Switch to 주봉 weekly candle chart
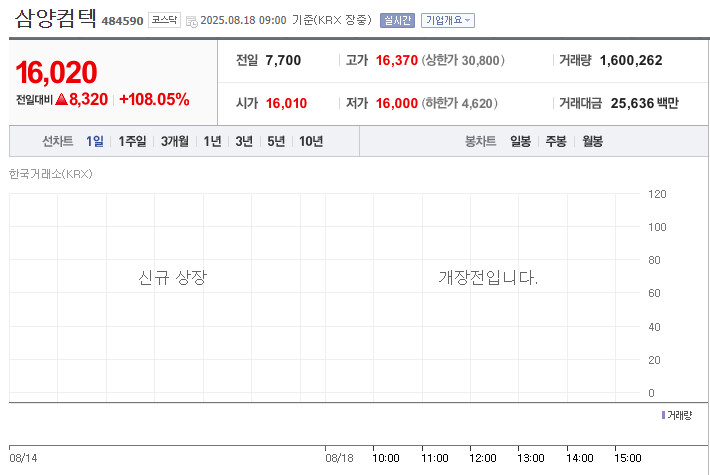 pyautogui.click(x=555, y=142)
